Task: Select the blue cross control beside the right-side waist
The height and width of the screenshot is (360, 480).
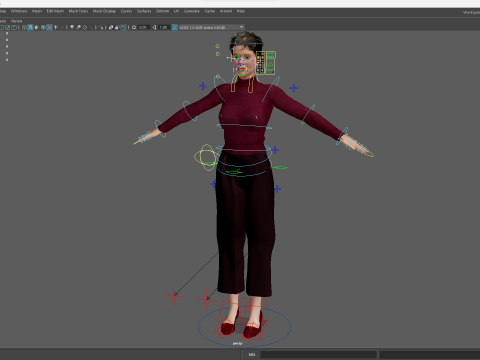Action: [275, 150]
